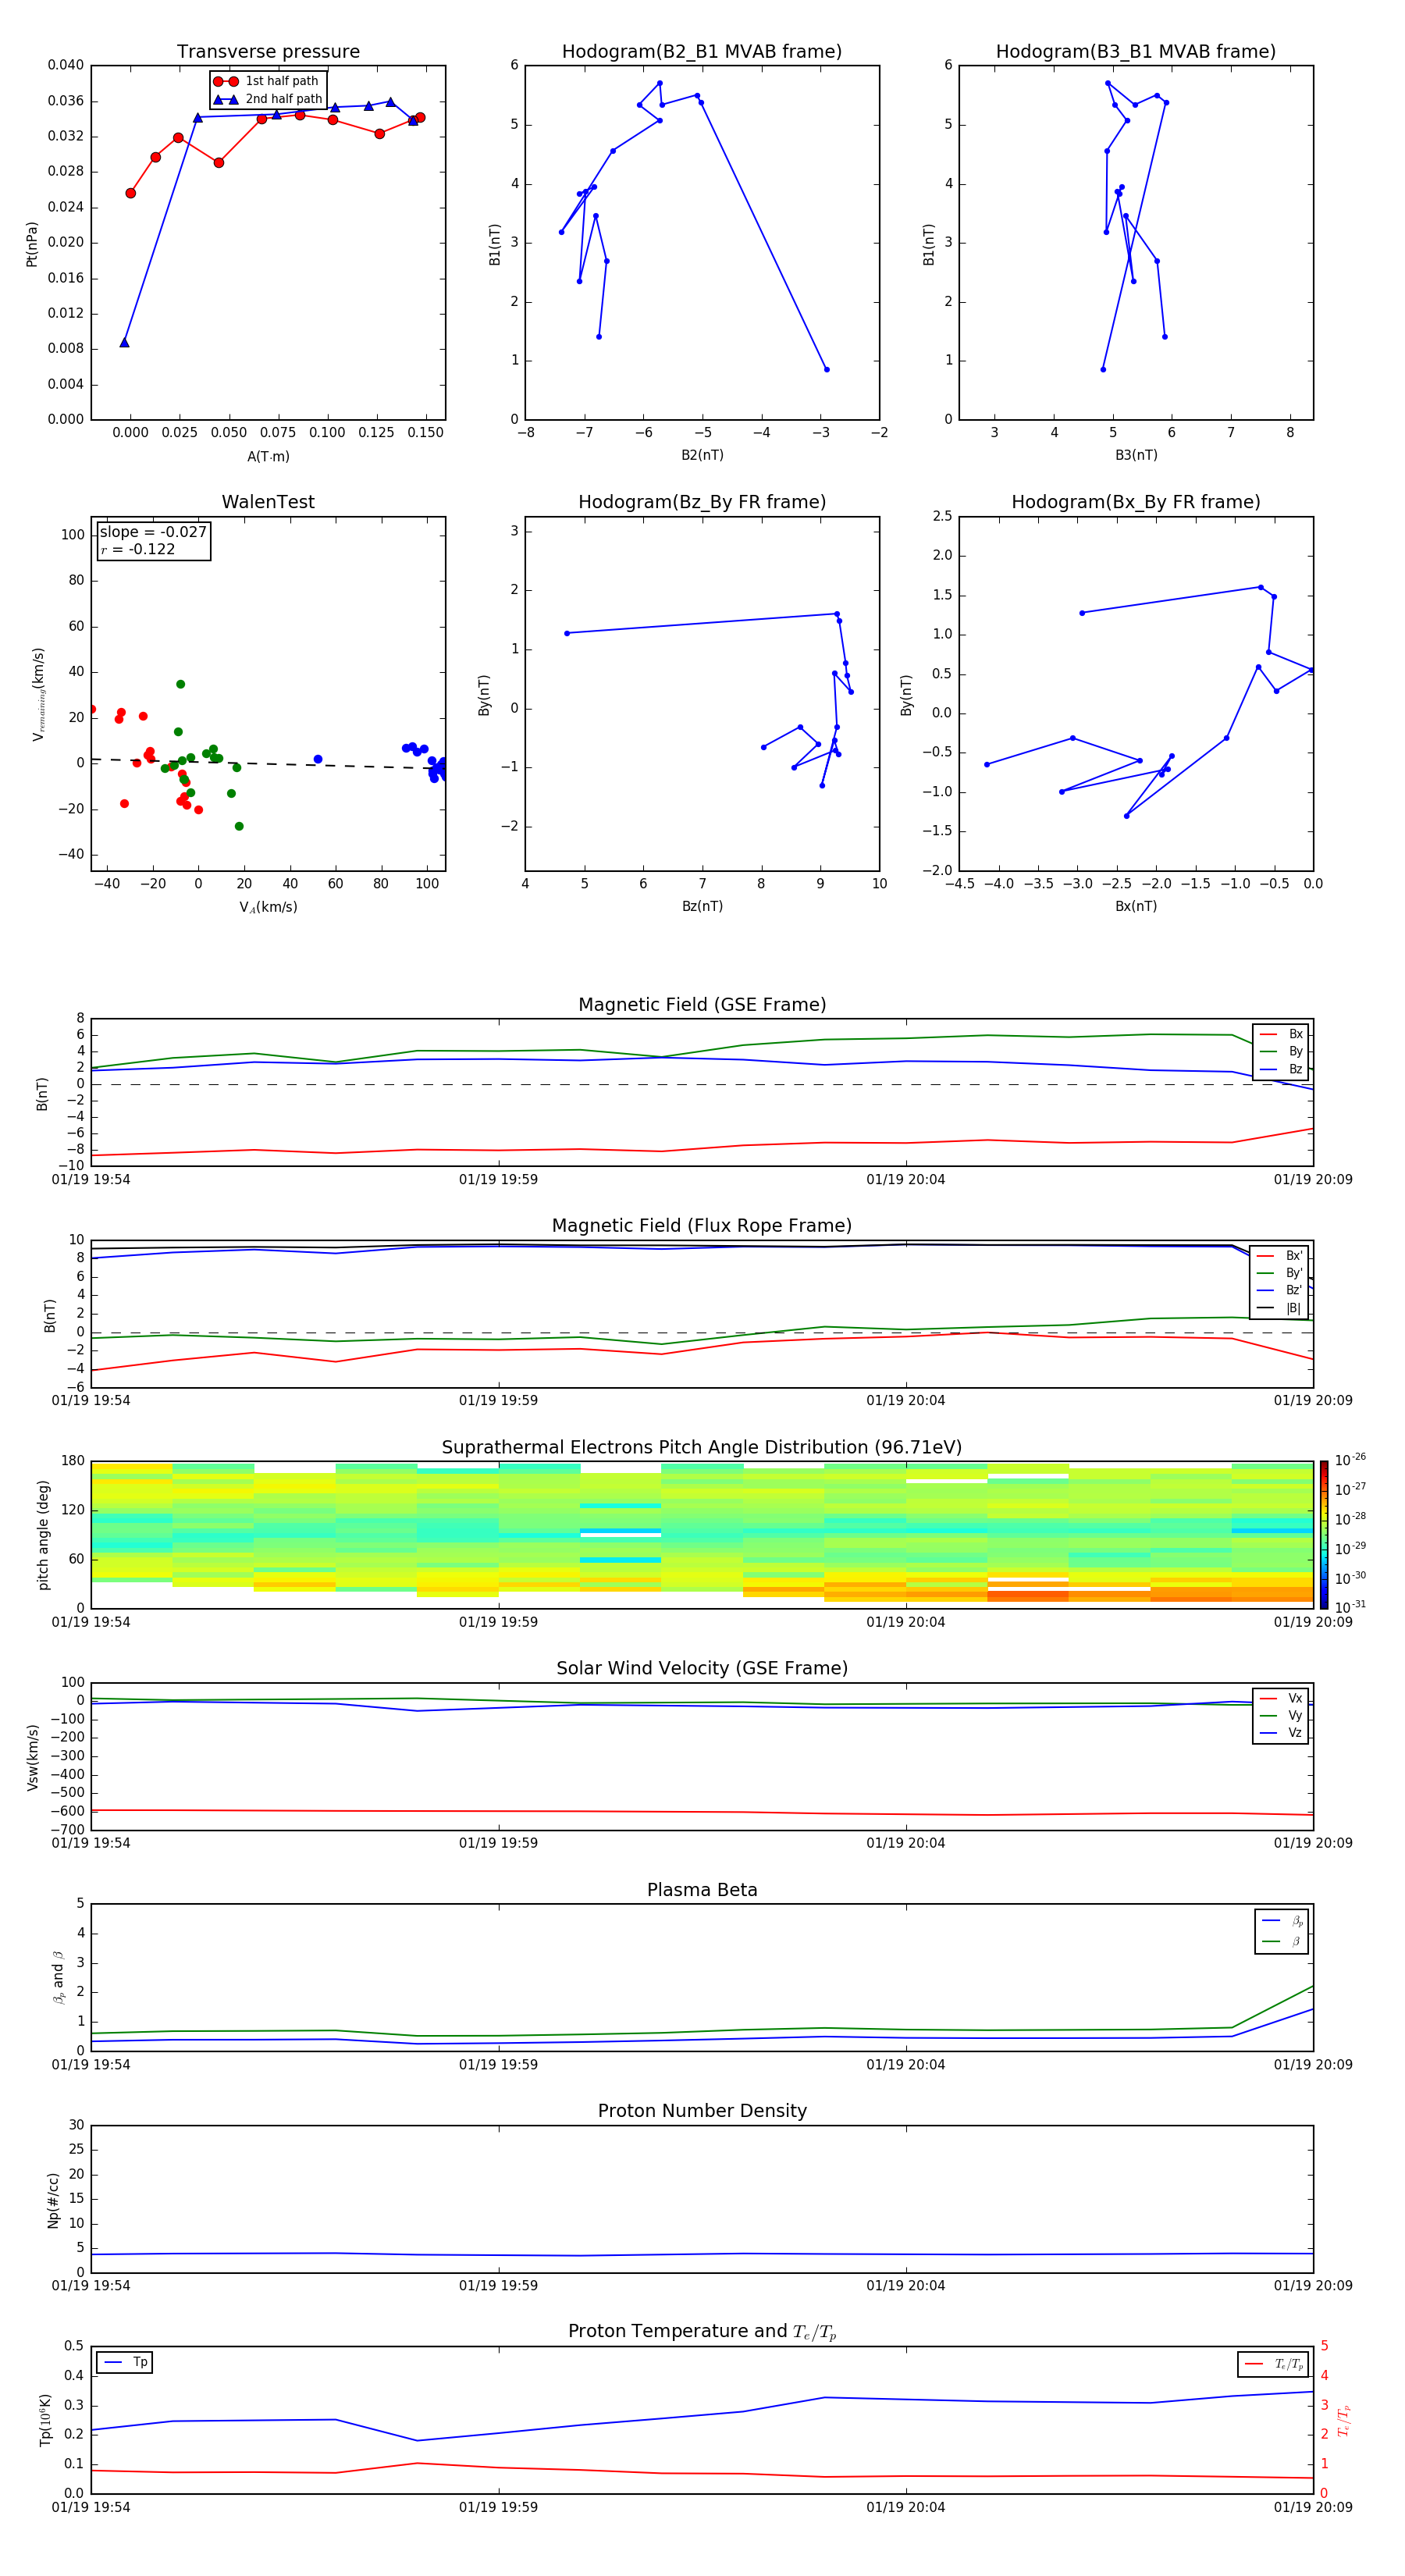This screenshot has height=2576, width=1405.
Task: Click the 'B3(nT)' axis label
Action: point(1136,455)
